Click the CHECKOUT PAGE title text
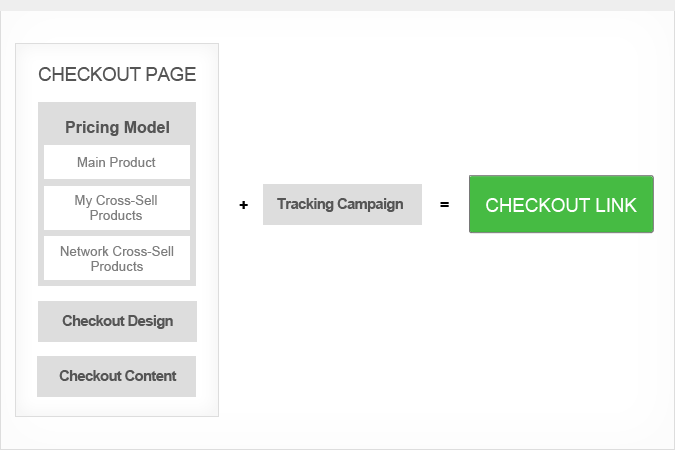675x450 pixels. point(117,74)
